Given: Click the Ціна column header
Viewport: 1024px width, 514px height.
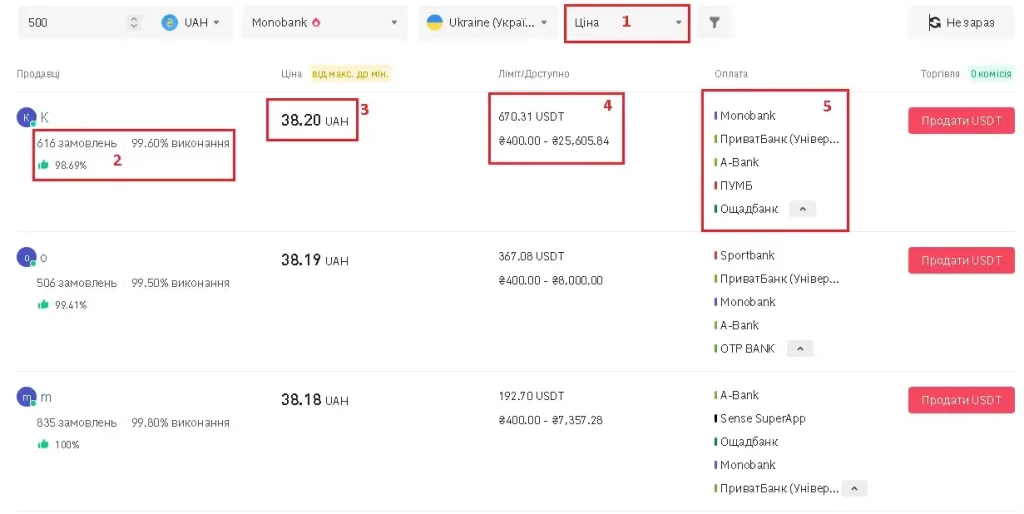Looking at the screenshot, I should coord(291,74).
